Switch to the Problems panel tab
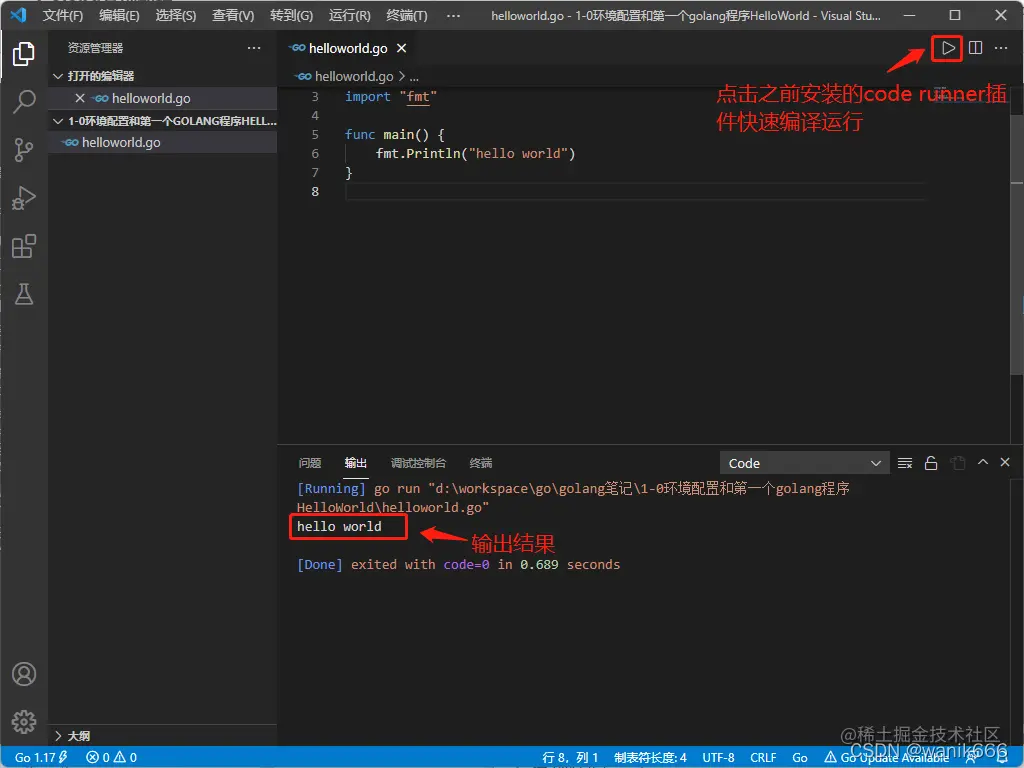The width and height of the screenshot is (1024, 768). tap(310, 463)
